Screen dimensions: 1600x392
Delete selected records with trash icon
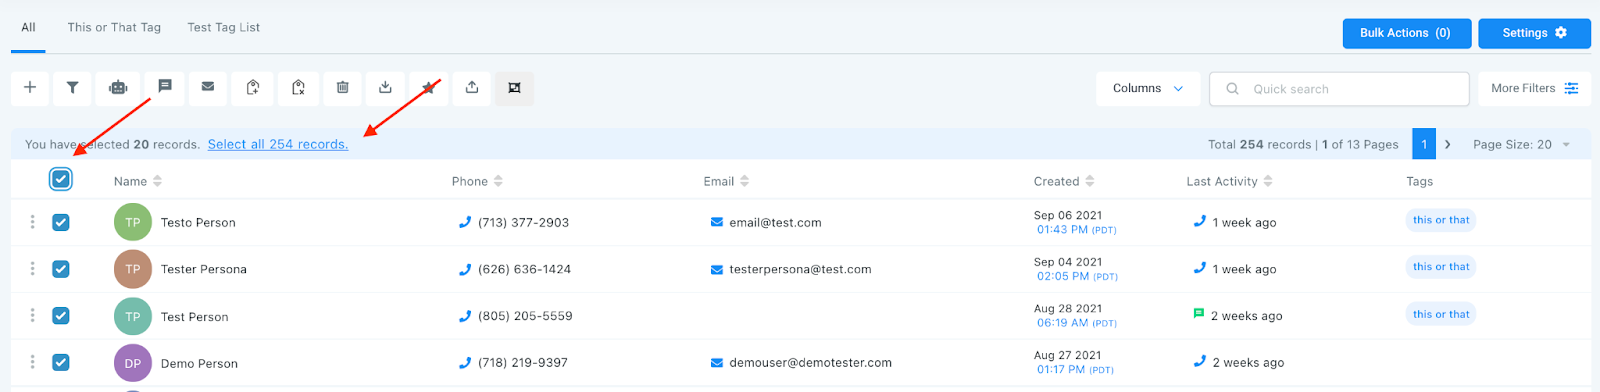(x=342, y=88)
